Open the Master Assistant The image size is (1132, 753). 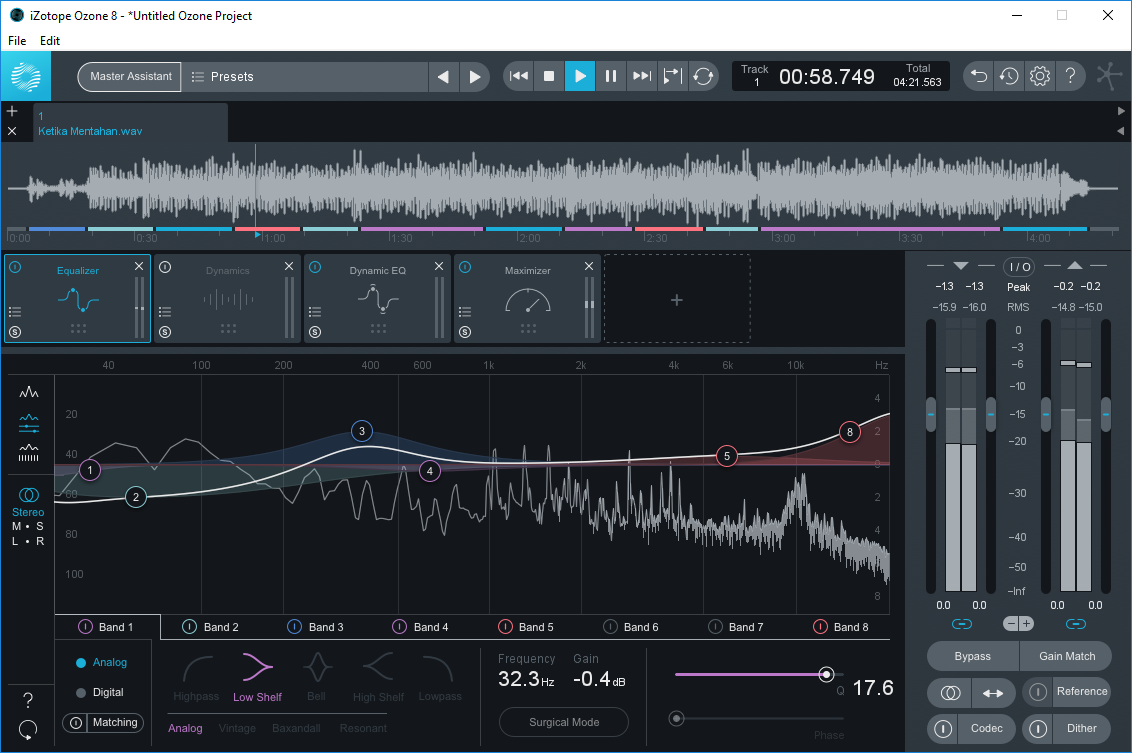tap(129, 77)
